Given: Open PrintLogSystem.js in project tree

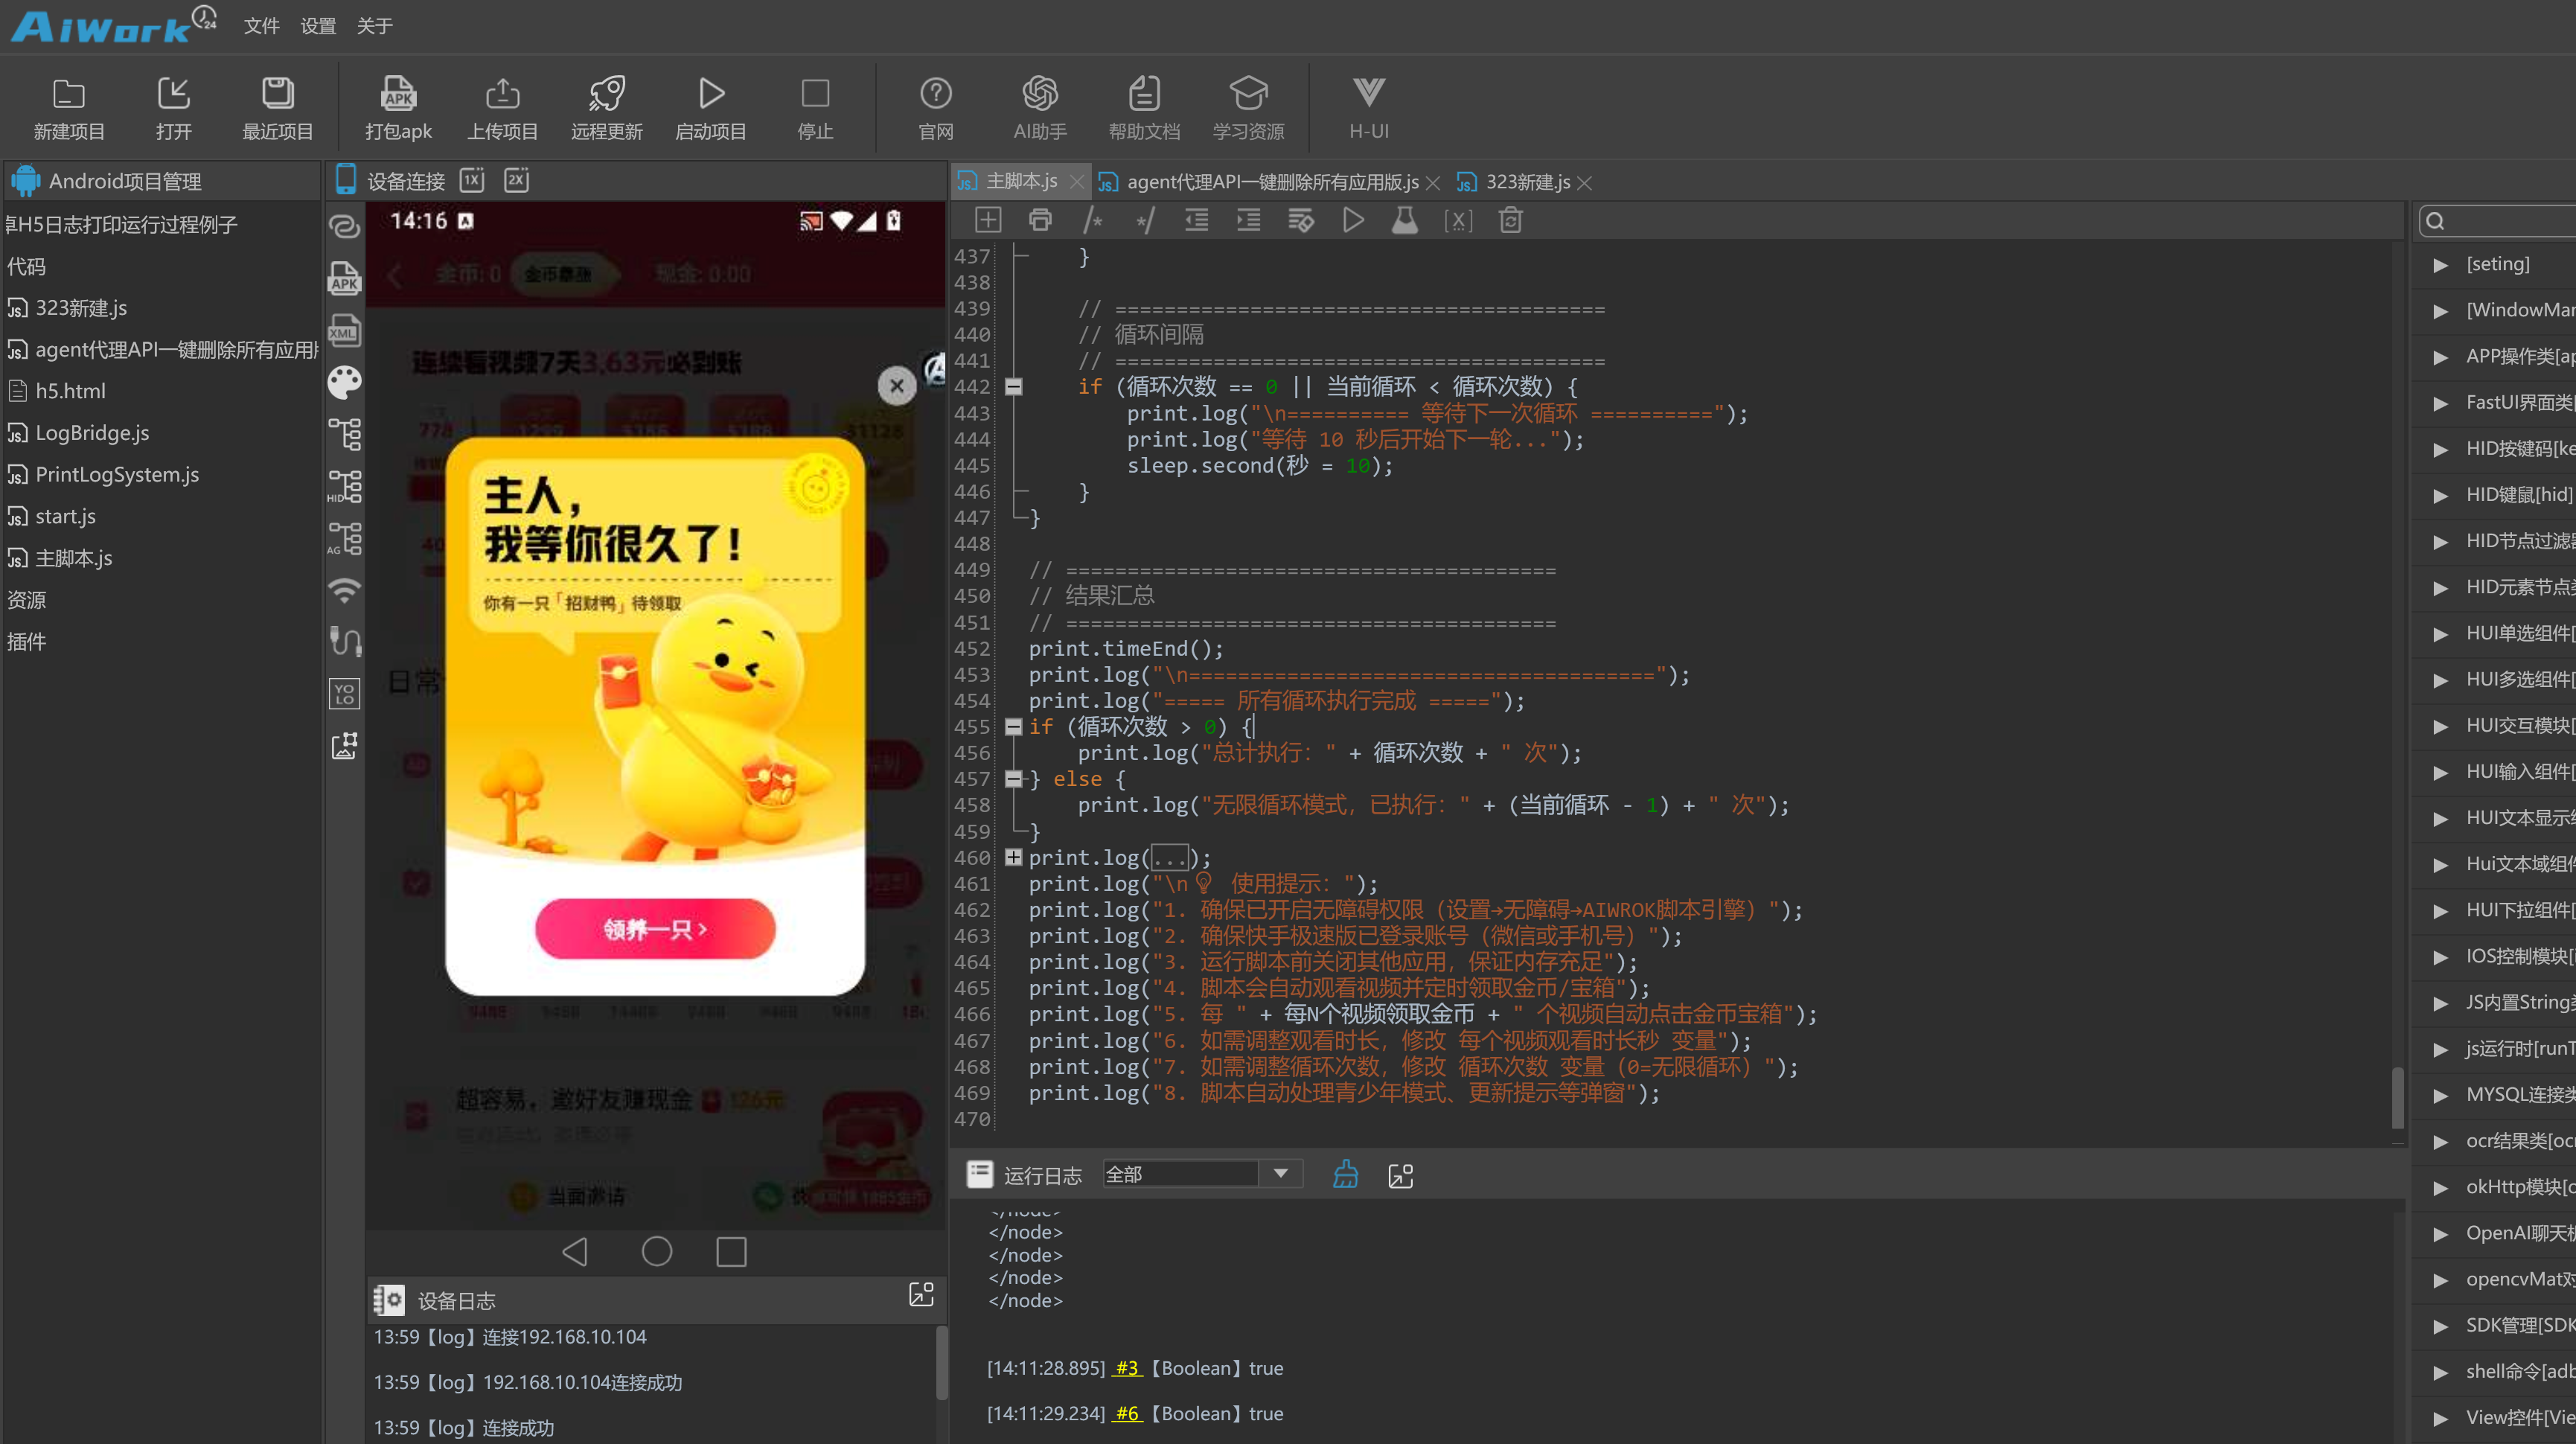Looking at the screenshot, I should coord(117,475).
